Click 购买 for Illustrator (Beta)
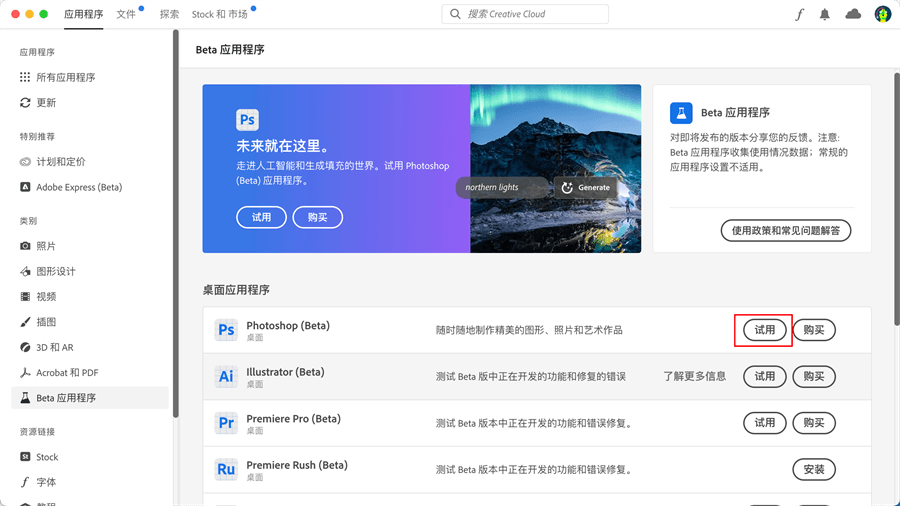Image resolution: width=900 pixels, height=506 pixels. 814,376
